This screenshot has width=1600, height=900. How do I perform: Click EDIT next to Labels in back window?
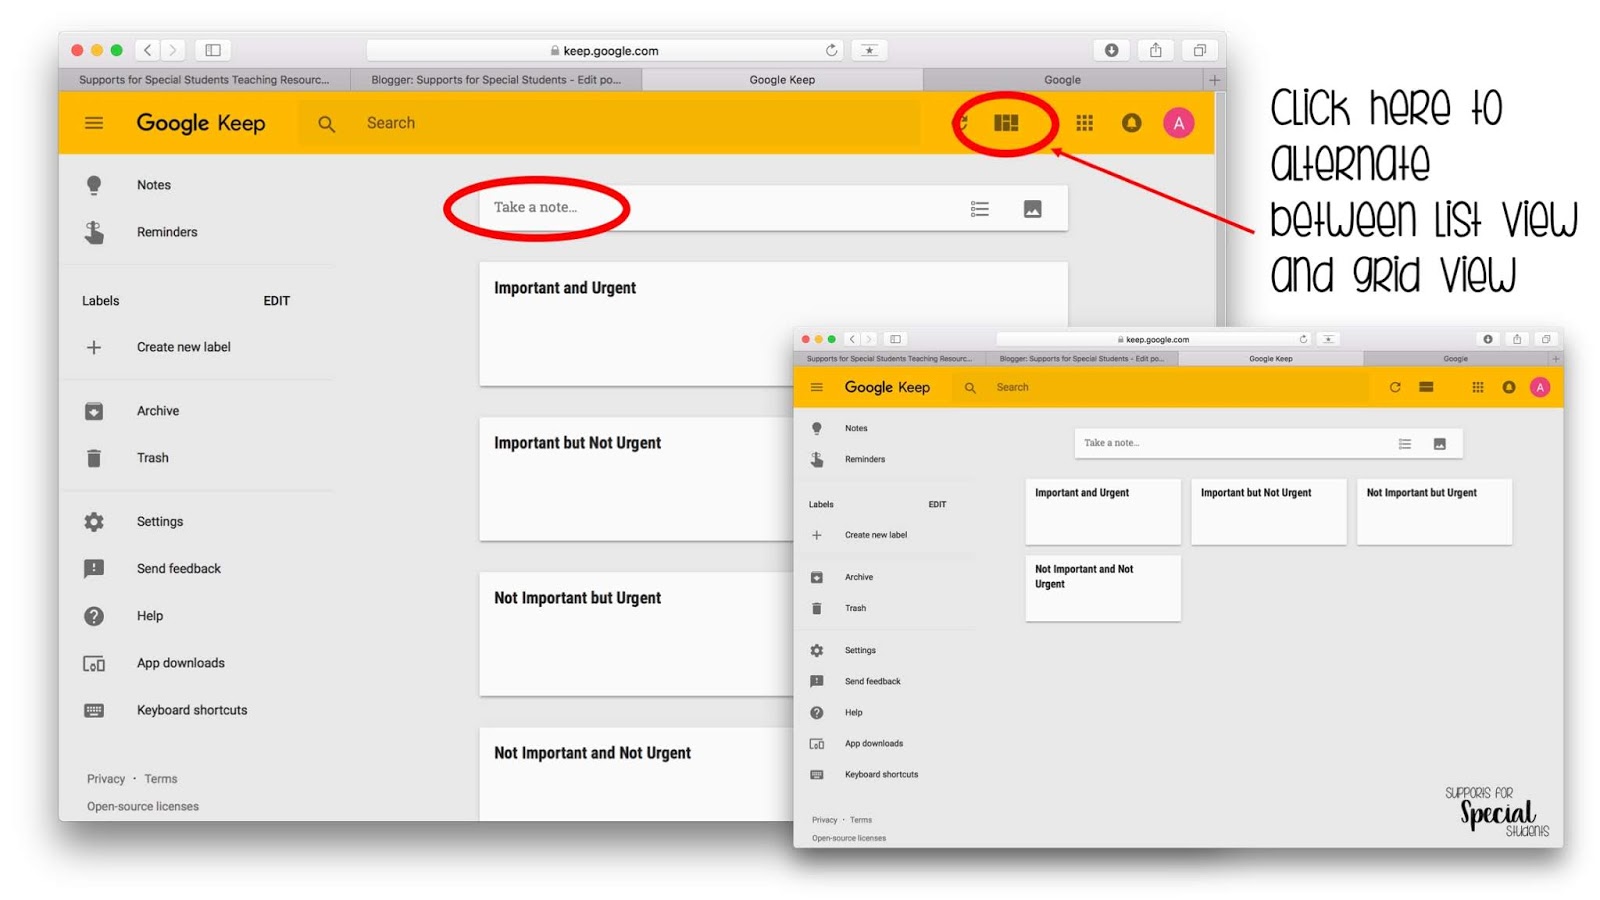pyautogui.click(x=277, y=301)
